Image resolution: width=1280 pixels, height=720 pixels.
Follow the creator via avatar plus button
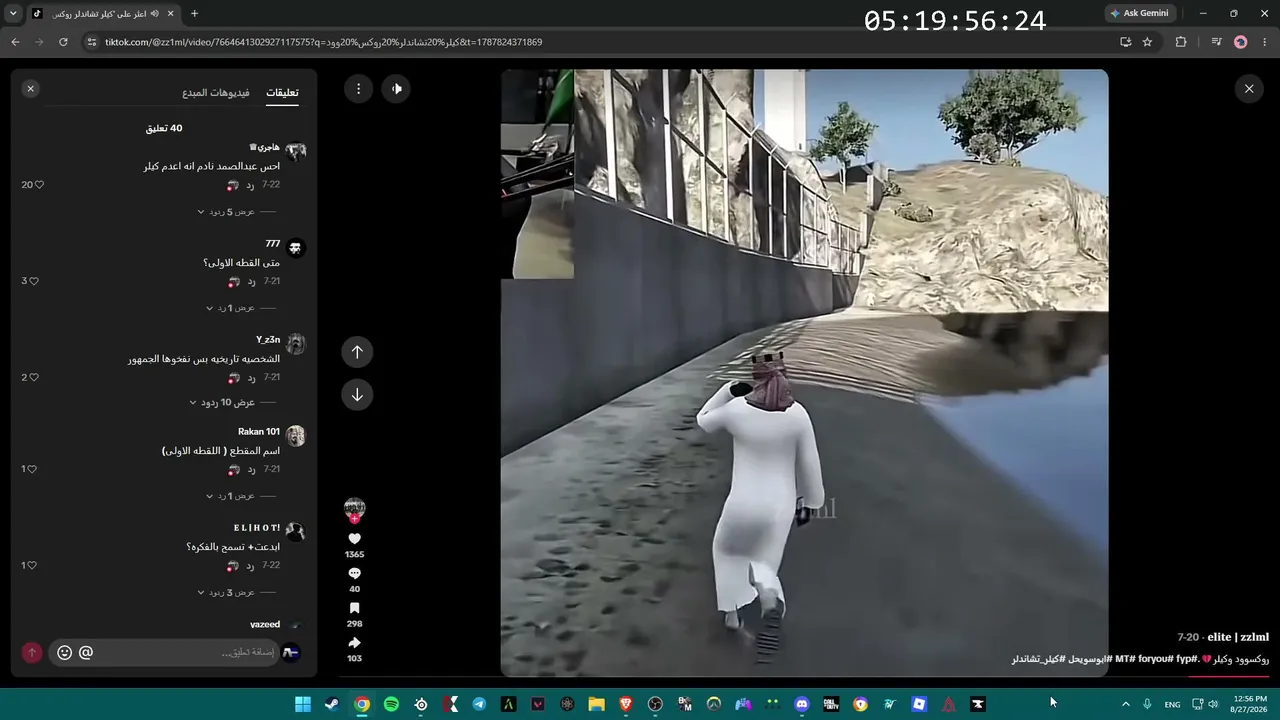[354, 520]
